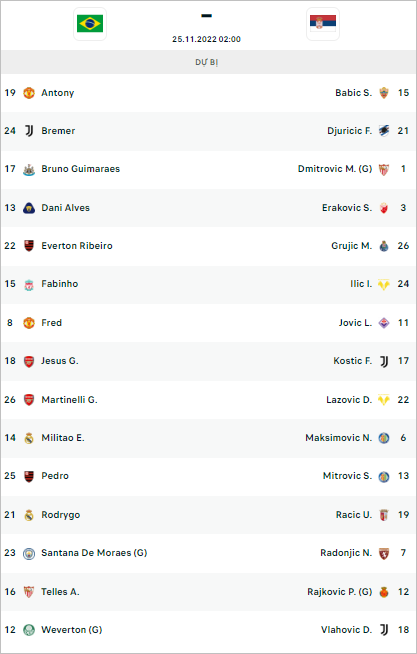
Task: Click Manchester City crest beside Santana De Moraes
Action: (29, 553)
